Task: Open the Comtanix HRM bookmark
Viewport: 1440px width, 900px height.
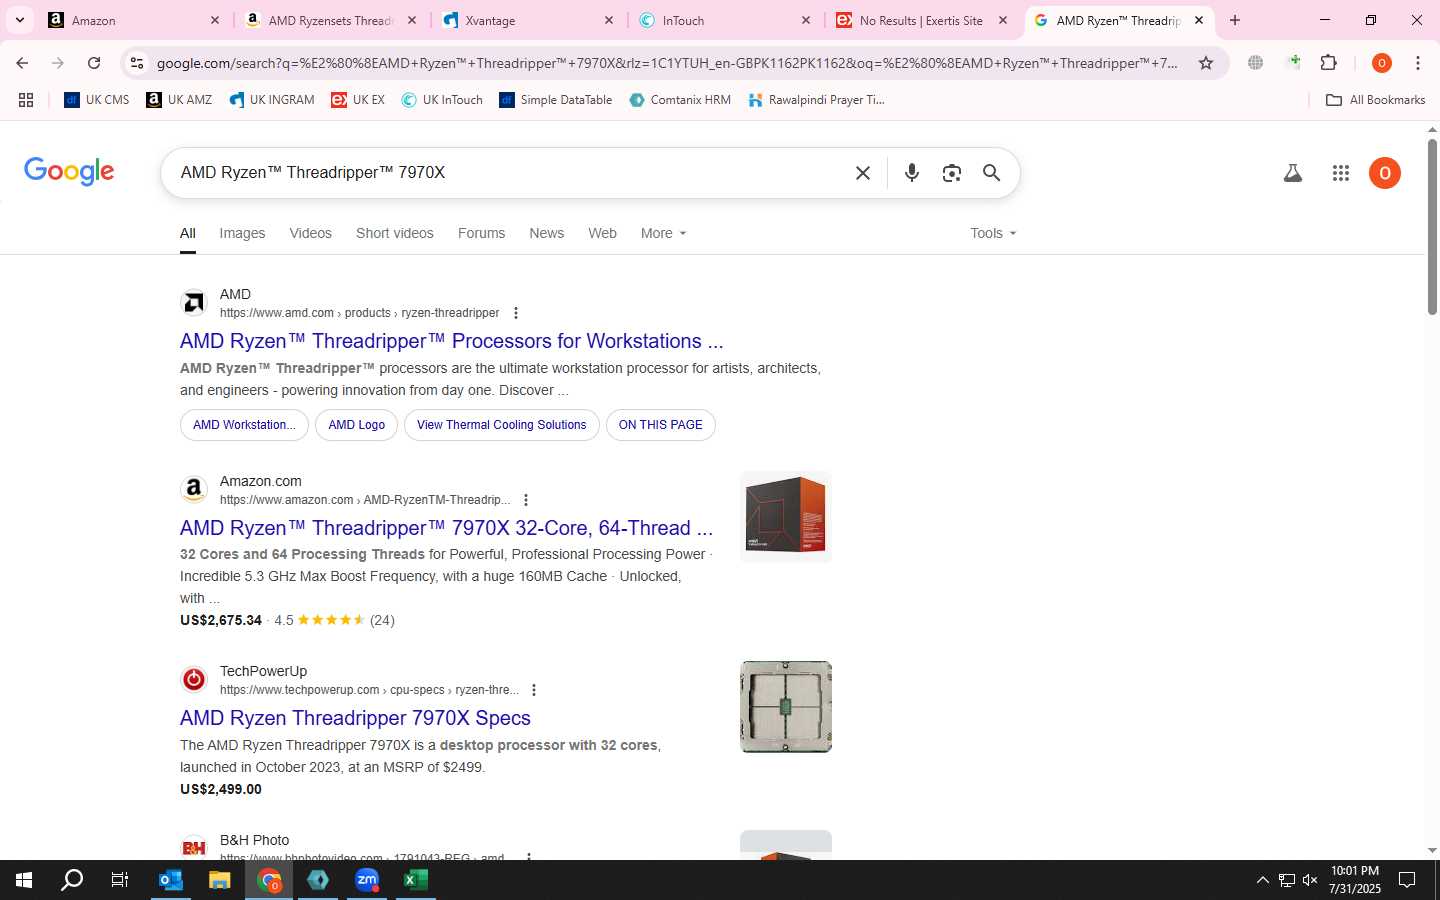Action: pos(680,100)
